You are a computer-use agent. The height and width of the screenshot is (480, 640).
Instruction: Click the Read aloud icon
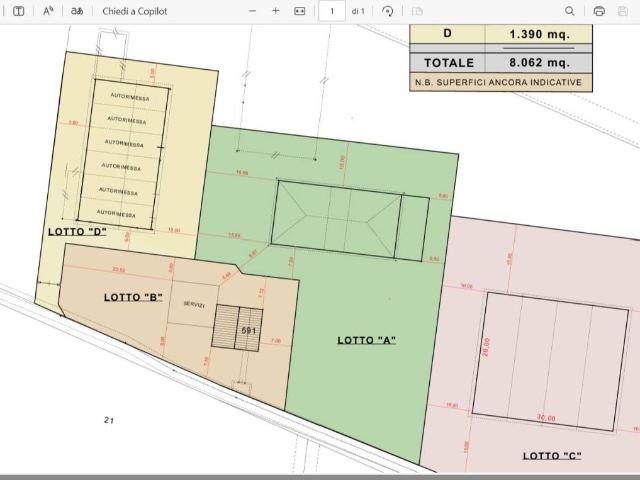(x=47, y=11)
